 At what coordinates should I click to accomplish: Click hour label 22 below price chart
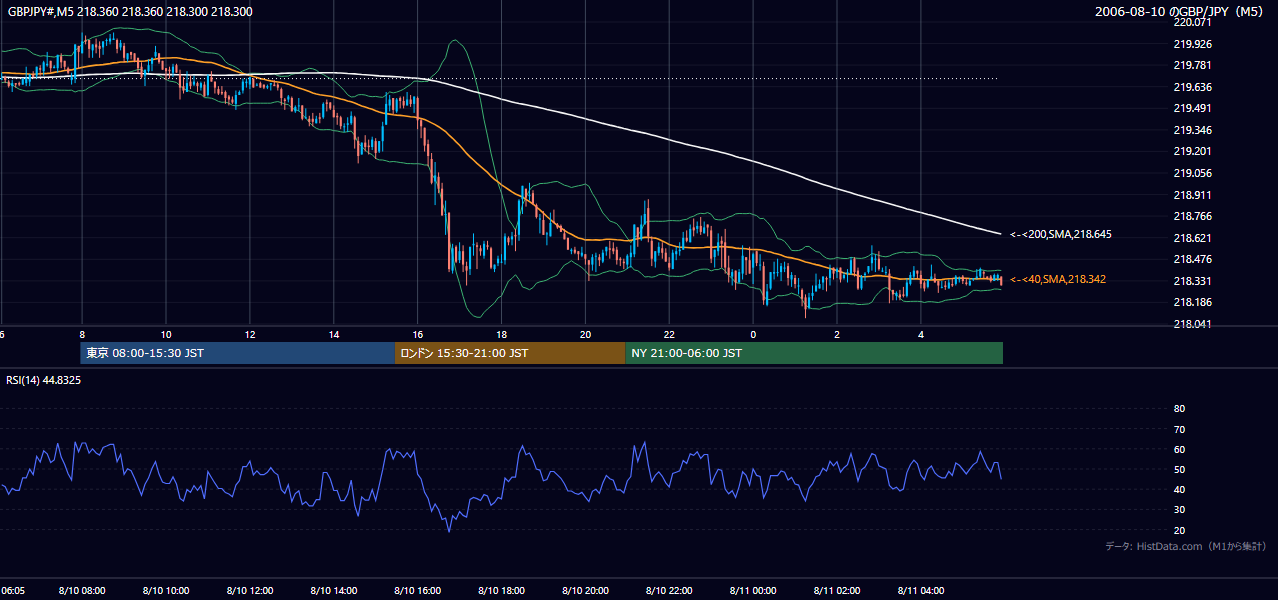[x=670, y=334]
